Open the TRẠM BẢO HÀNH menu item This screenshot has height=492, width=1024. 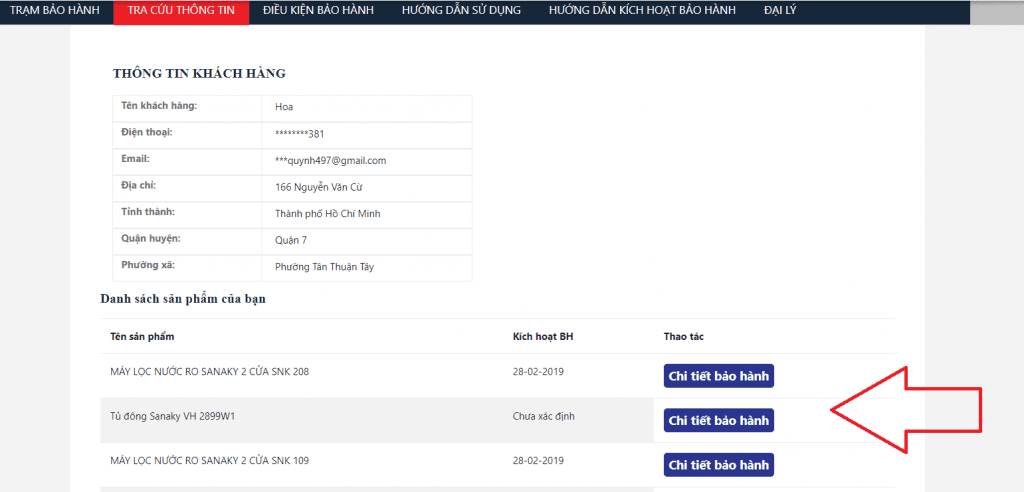pyautogui.click(x=55, y=11)
